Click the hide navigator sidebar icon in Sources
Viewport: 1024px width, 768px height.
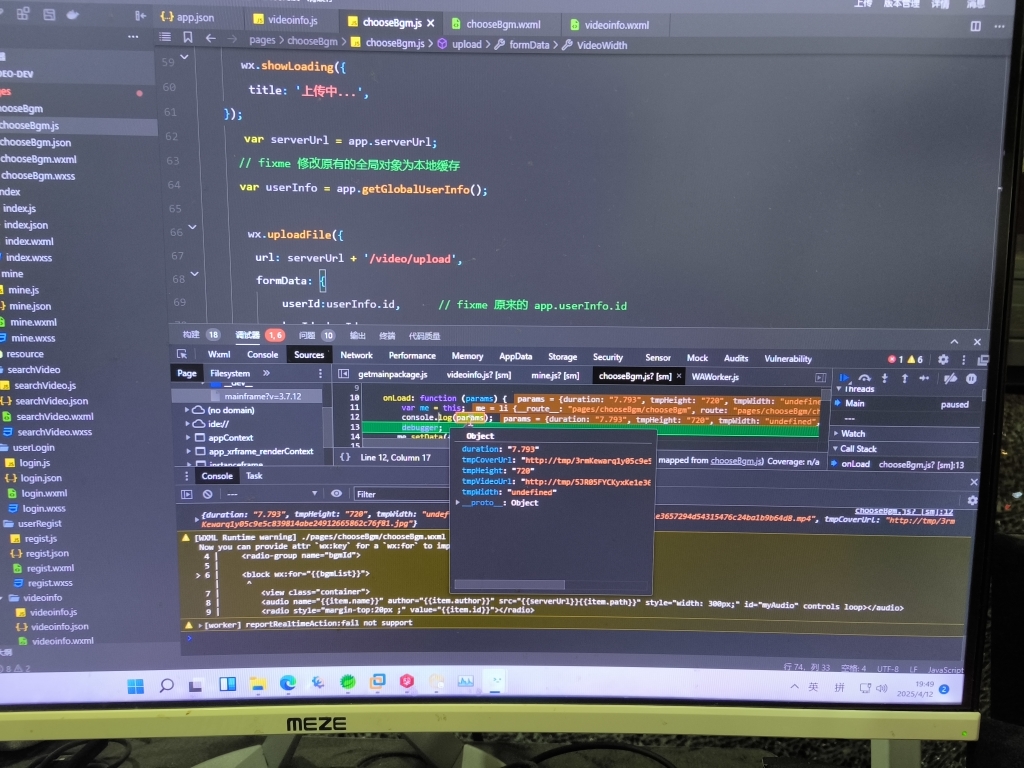coord(344,374)
